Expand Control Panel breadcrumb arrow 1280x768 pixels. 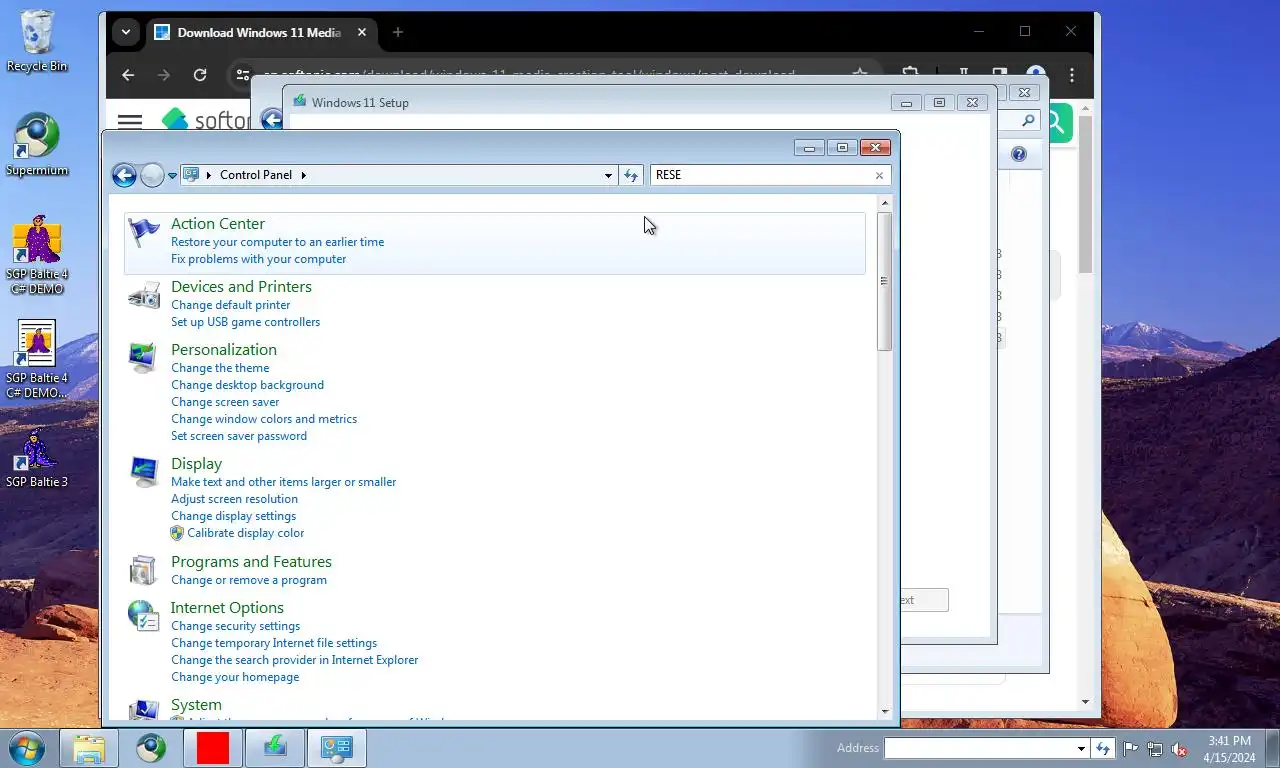[x=304, y=175]
